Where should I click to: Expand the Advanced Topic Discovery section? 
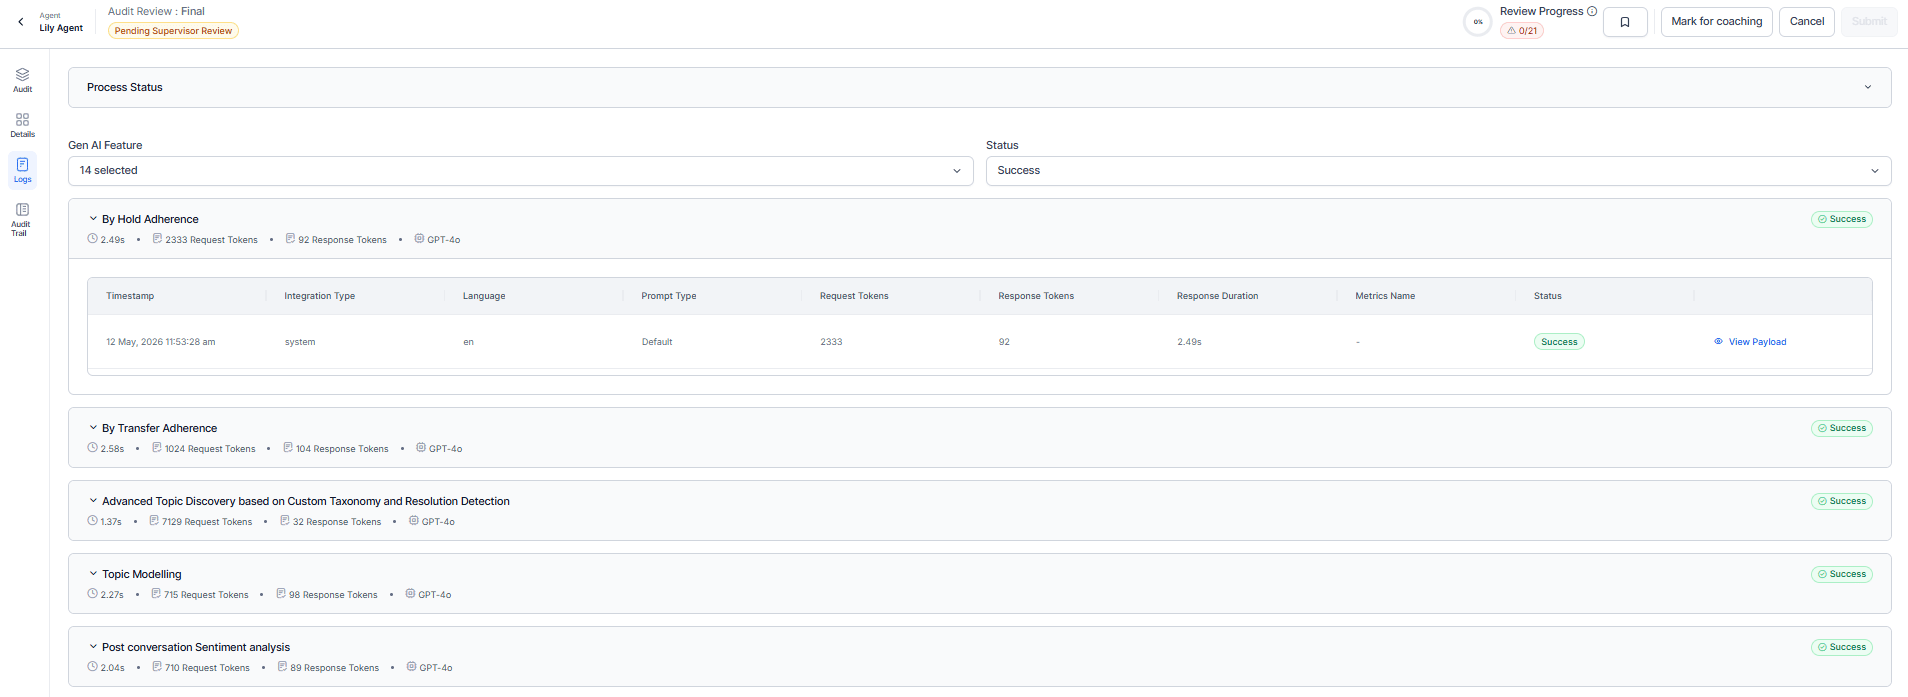(93, 501)
